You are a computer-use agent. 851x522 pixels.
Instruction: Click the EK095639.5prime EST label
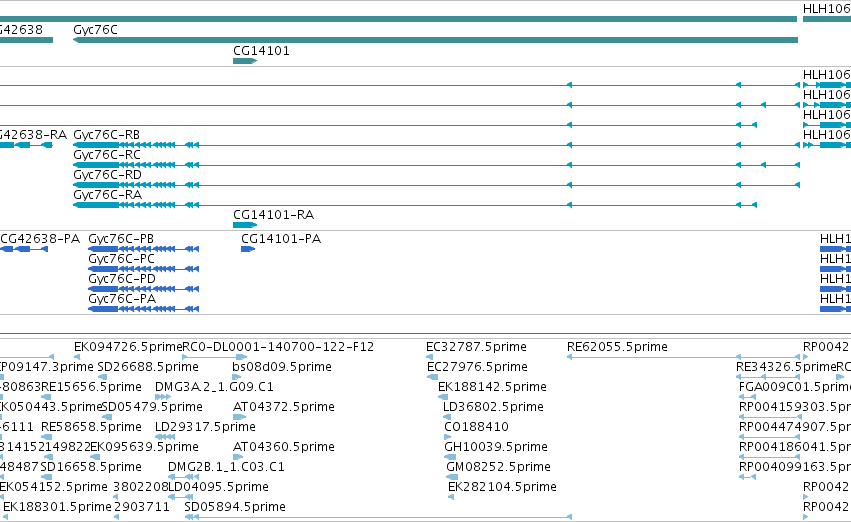(x=144, y=447)
